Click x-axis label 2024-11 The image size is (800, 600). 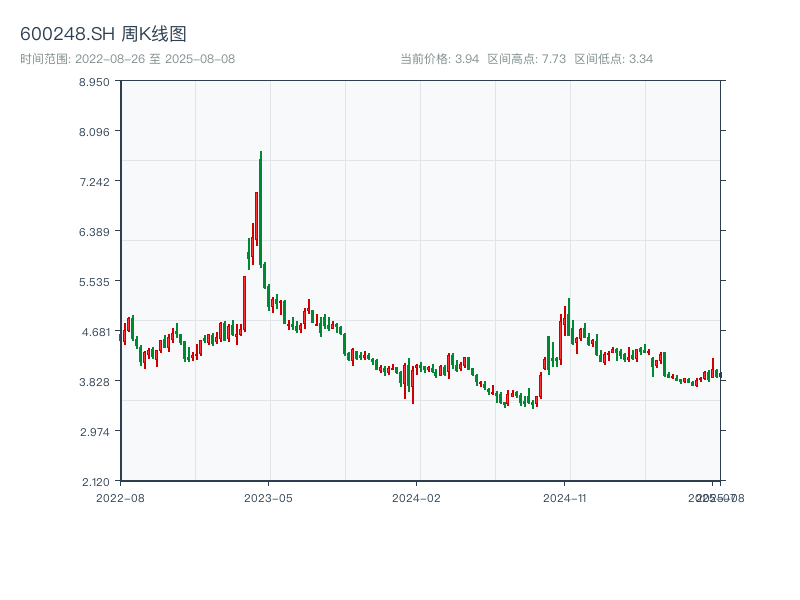coord(564,498)
